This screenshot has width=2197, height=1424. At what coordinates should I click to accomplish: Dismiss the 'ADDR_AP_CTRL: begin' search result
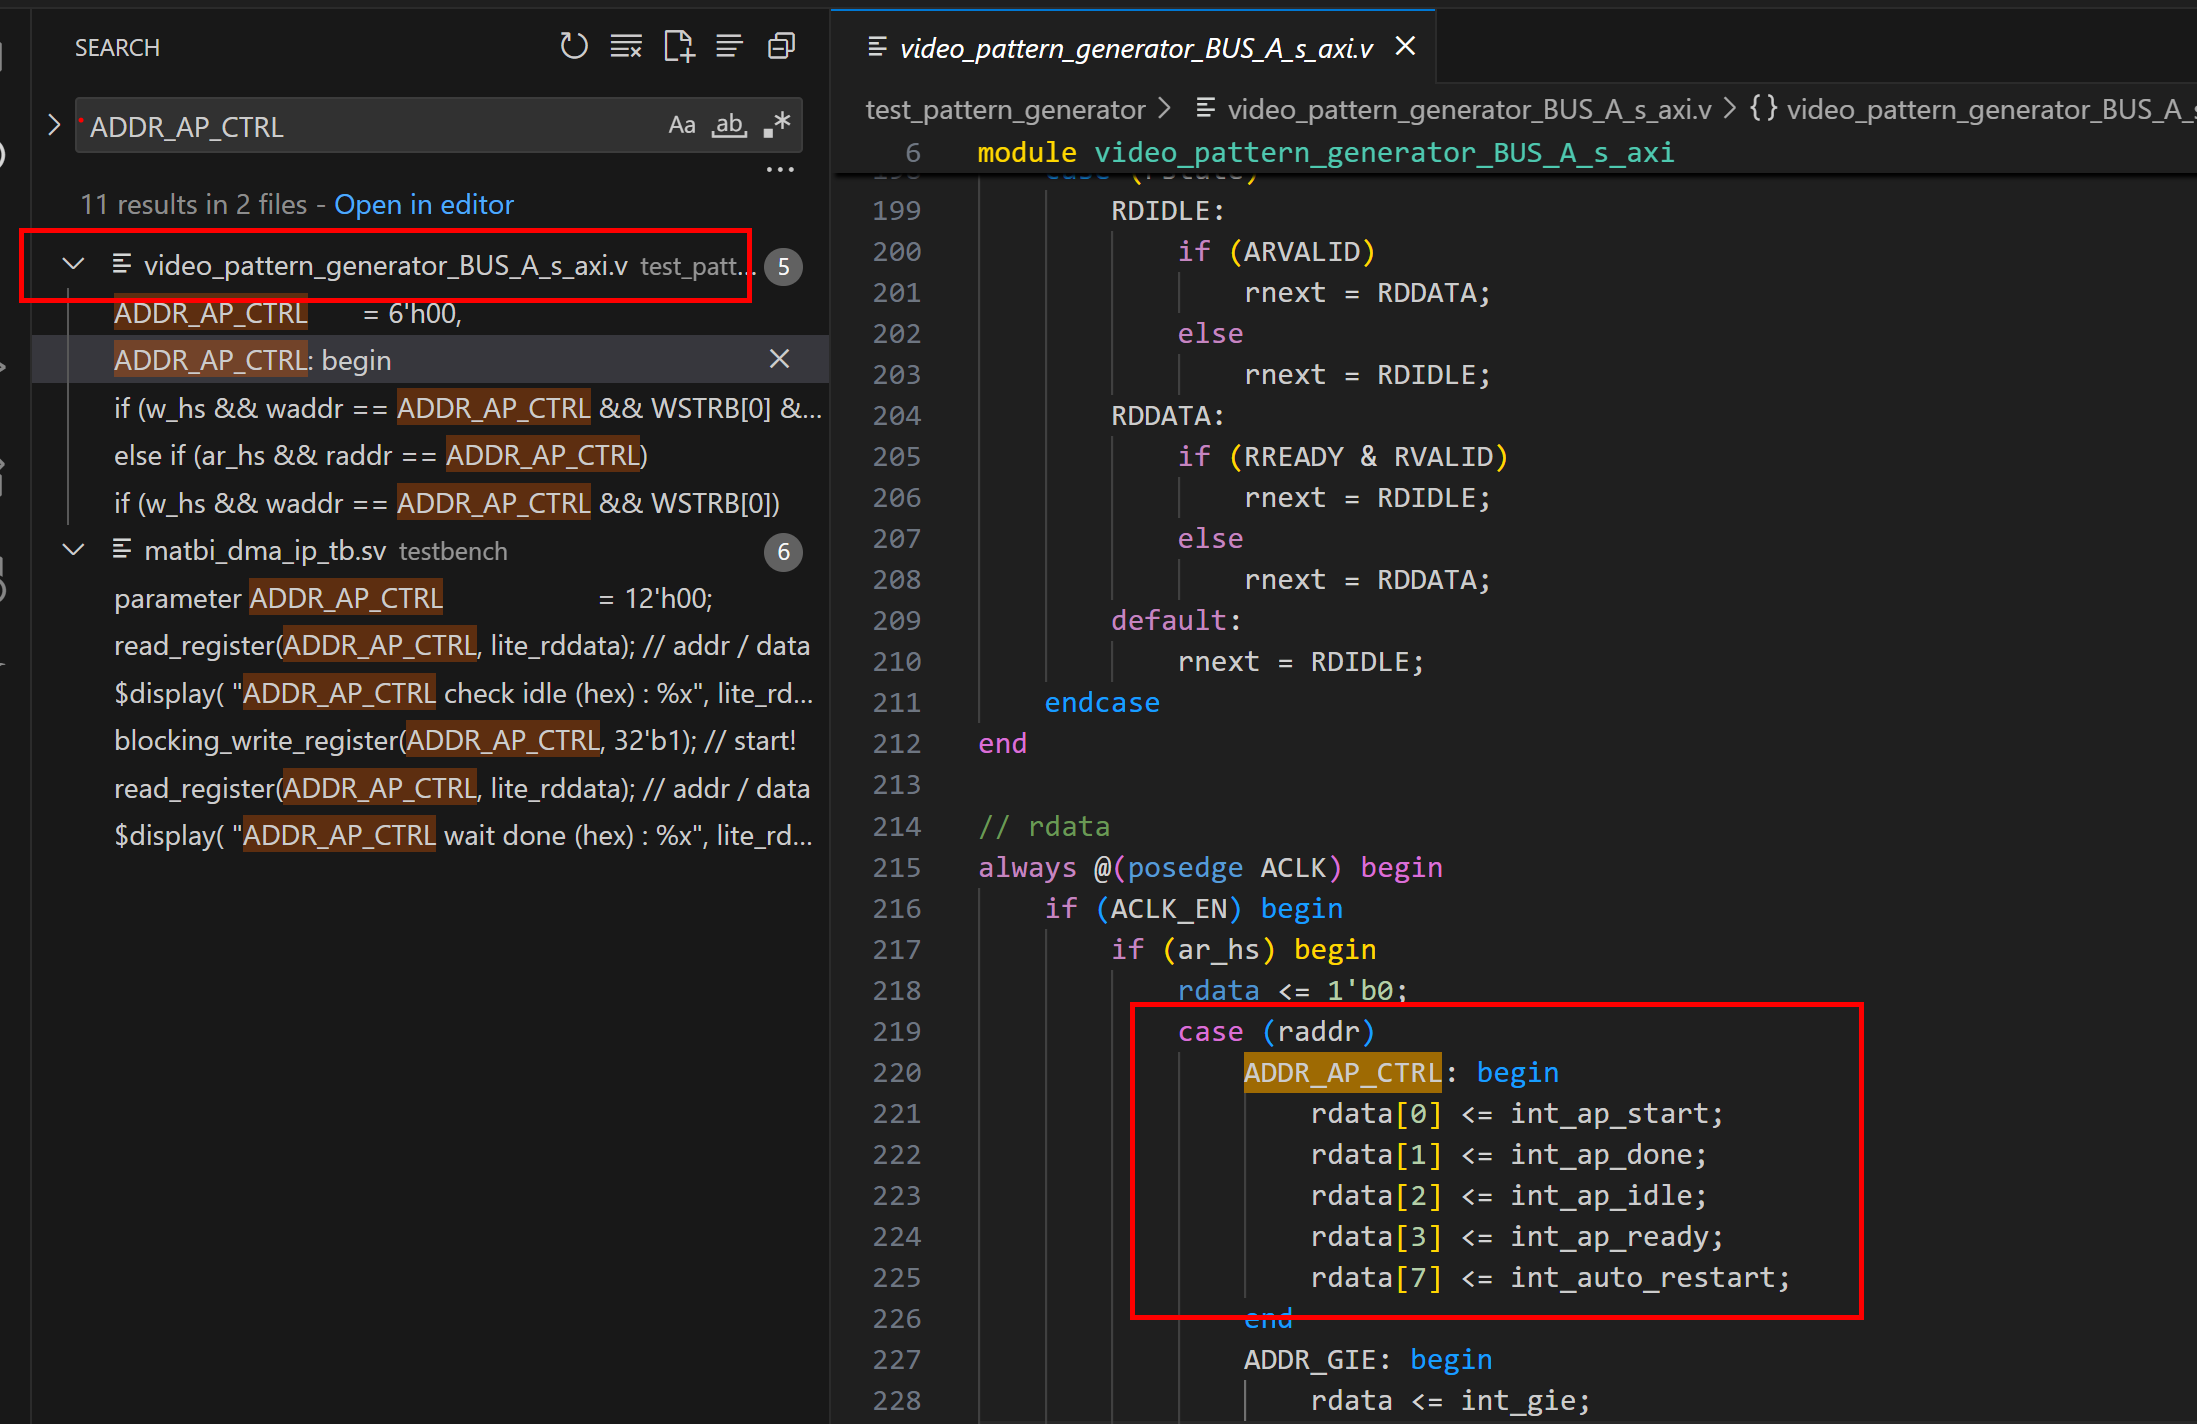tap(780, 359)
